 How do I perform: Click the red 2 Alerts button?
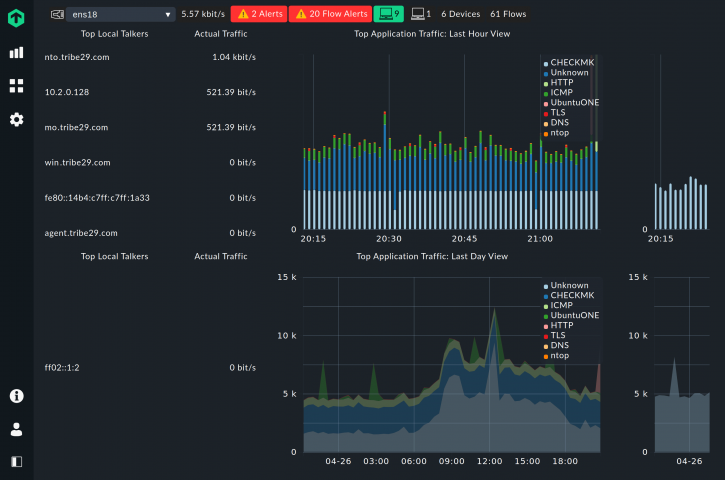pos(258,14)
